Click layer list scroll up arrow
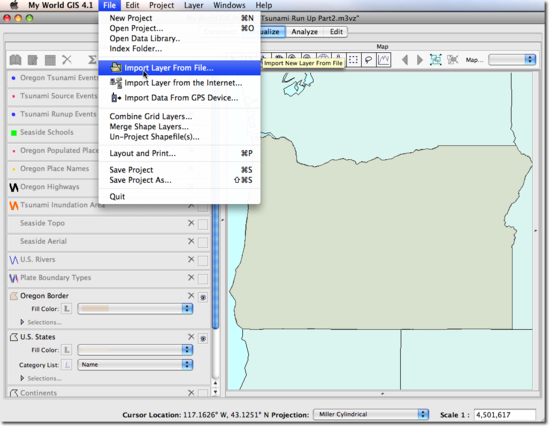The height and width of the screenshot is (427, 550). point(215,383)
